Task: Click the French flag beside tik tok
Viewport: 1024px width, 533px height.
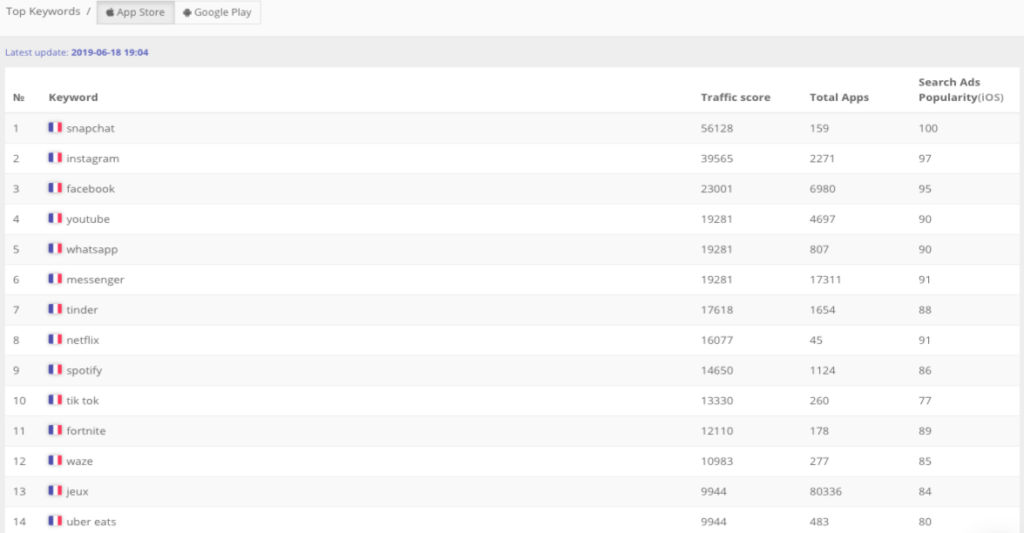Action: (55, 400)
